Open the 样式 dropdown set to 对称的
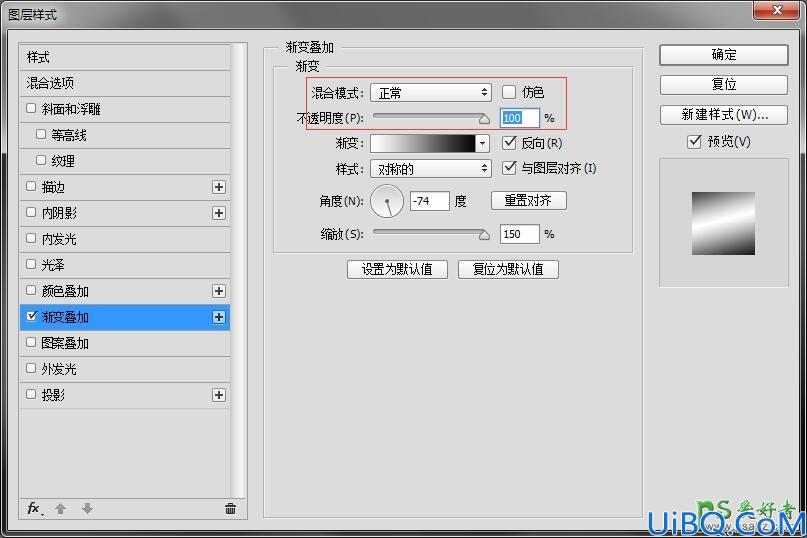 (x=431, y=168)
